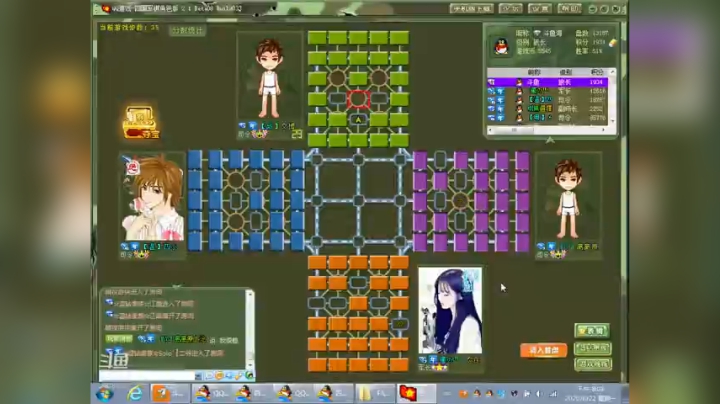Switch to the fourth QQ penguin taskbar window

tap(334, 394)
